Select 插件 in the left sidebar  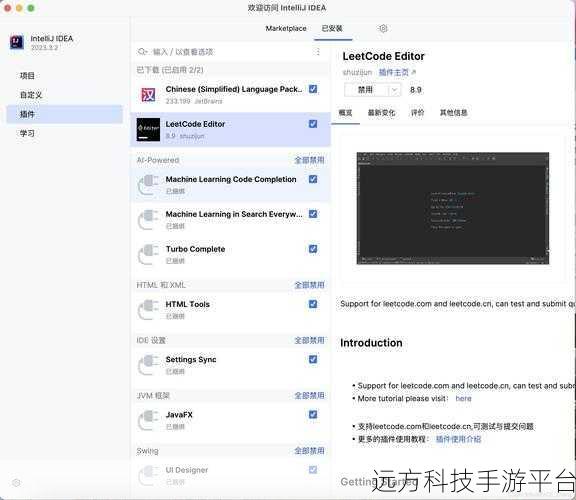coord(65,114)
